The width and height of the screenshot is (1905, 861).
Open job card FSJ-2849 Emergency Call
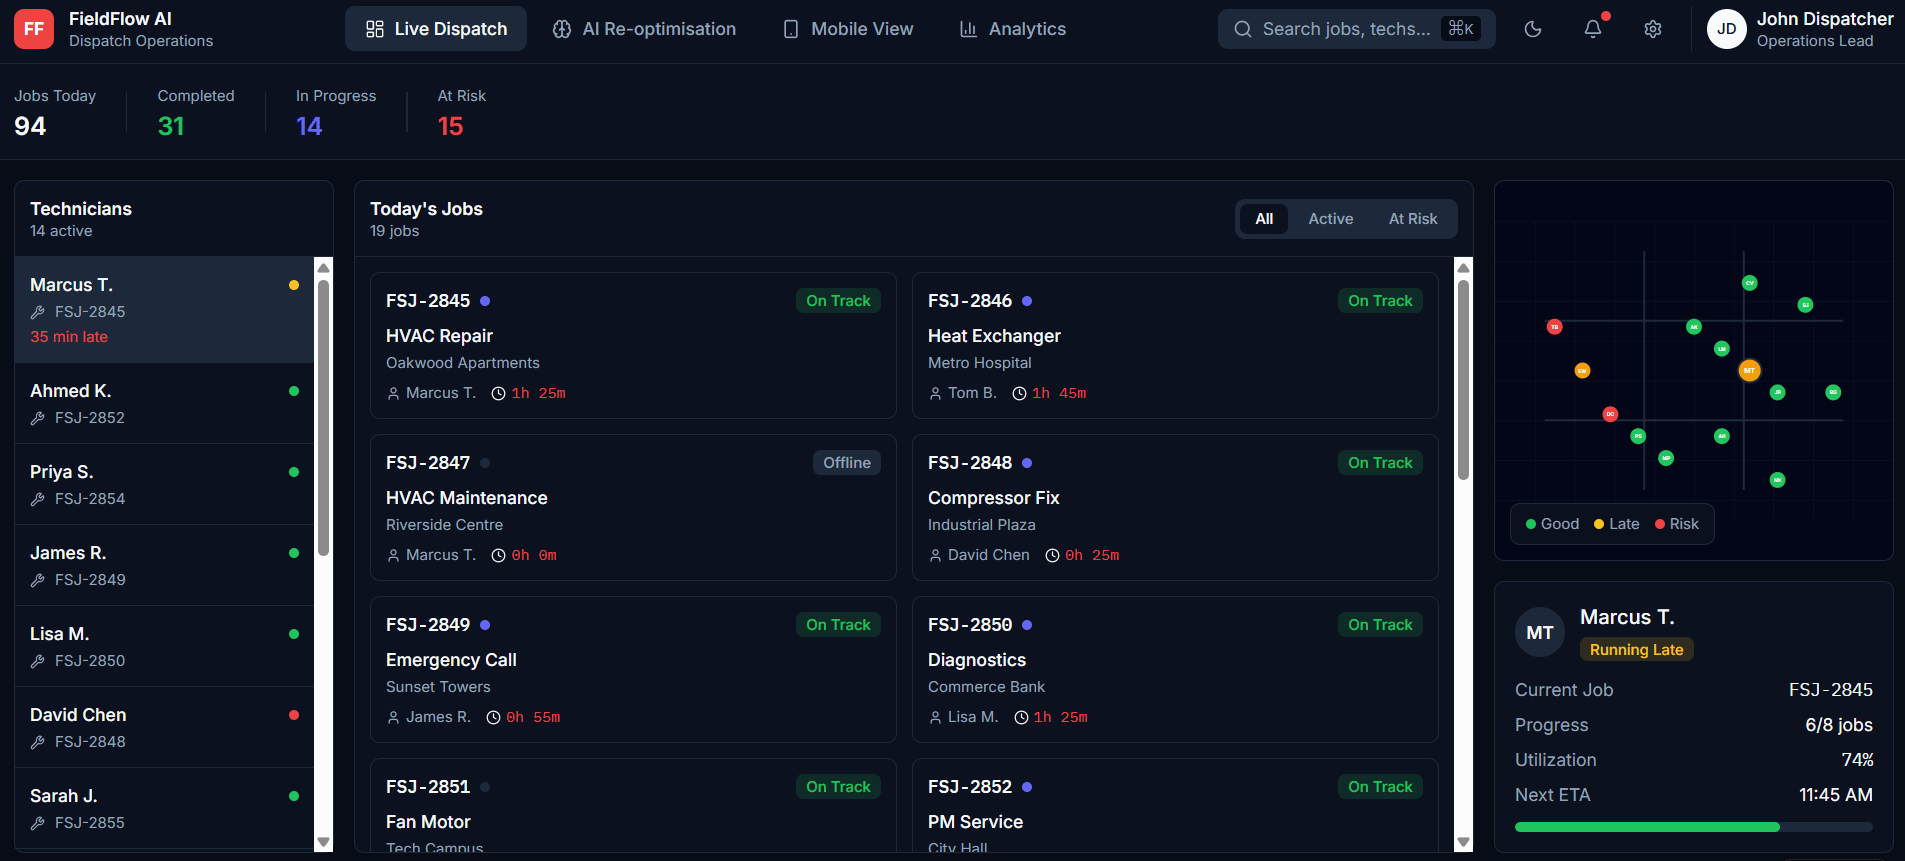(633, 670)
